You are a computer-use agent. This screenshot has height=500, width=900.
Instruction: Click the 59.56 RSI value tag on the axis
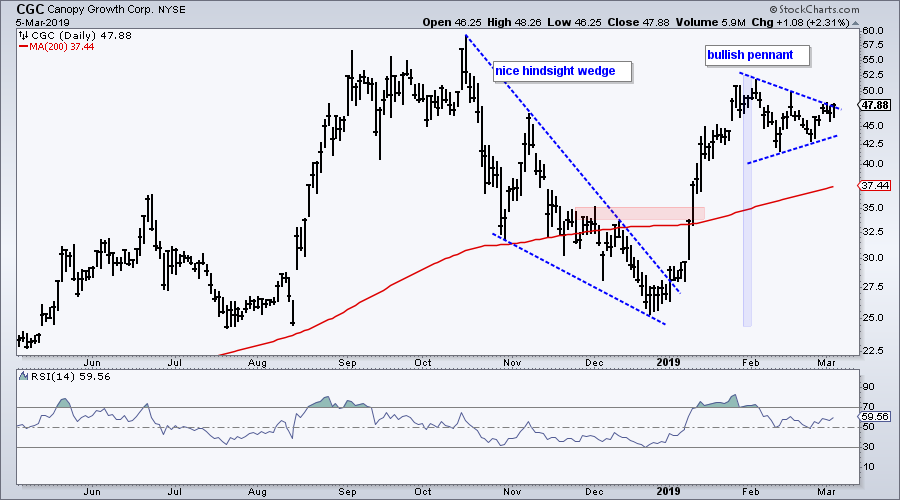pyautogui.click(x=875, y=417)
